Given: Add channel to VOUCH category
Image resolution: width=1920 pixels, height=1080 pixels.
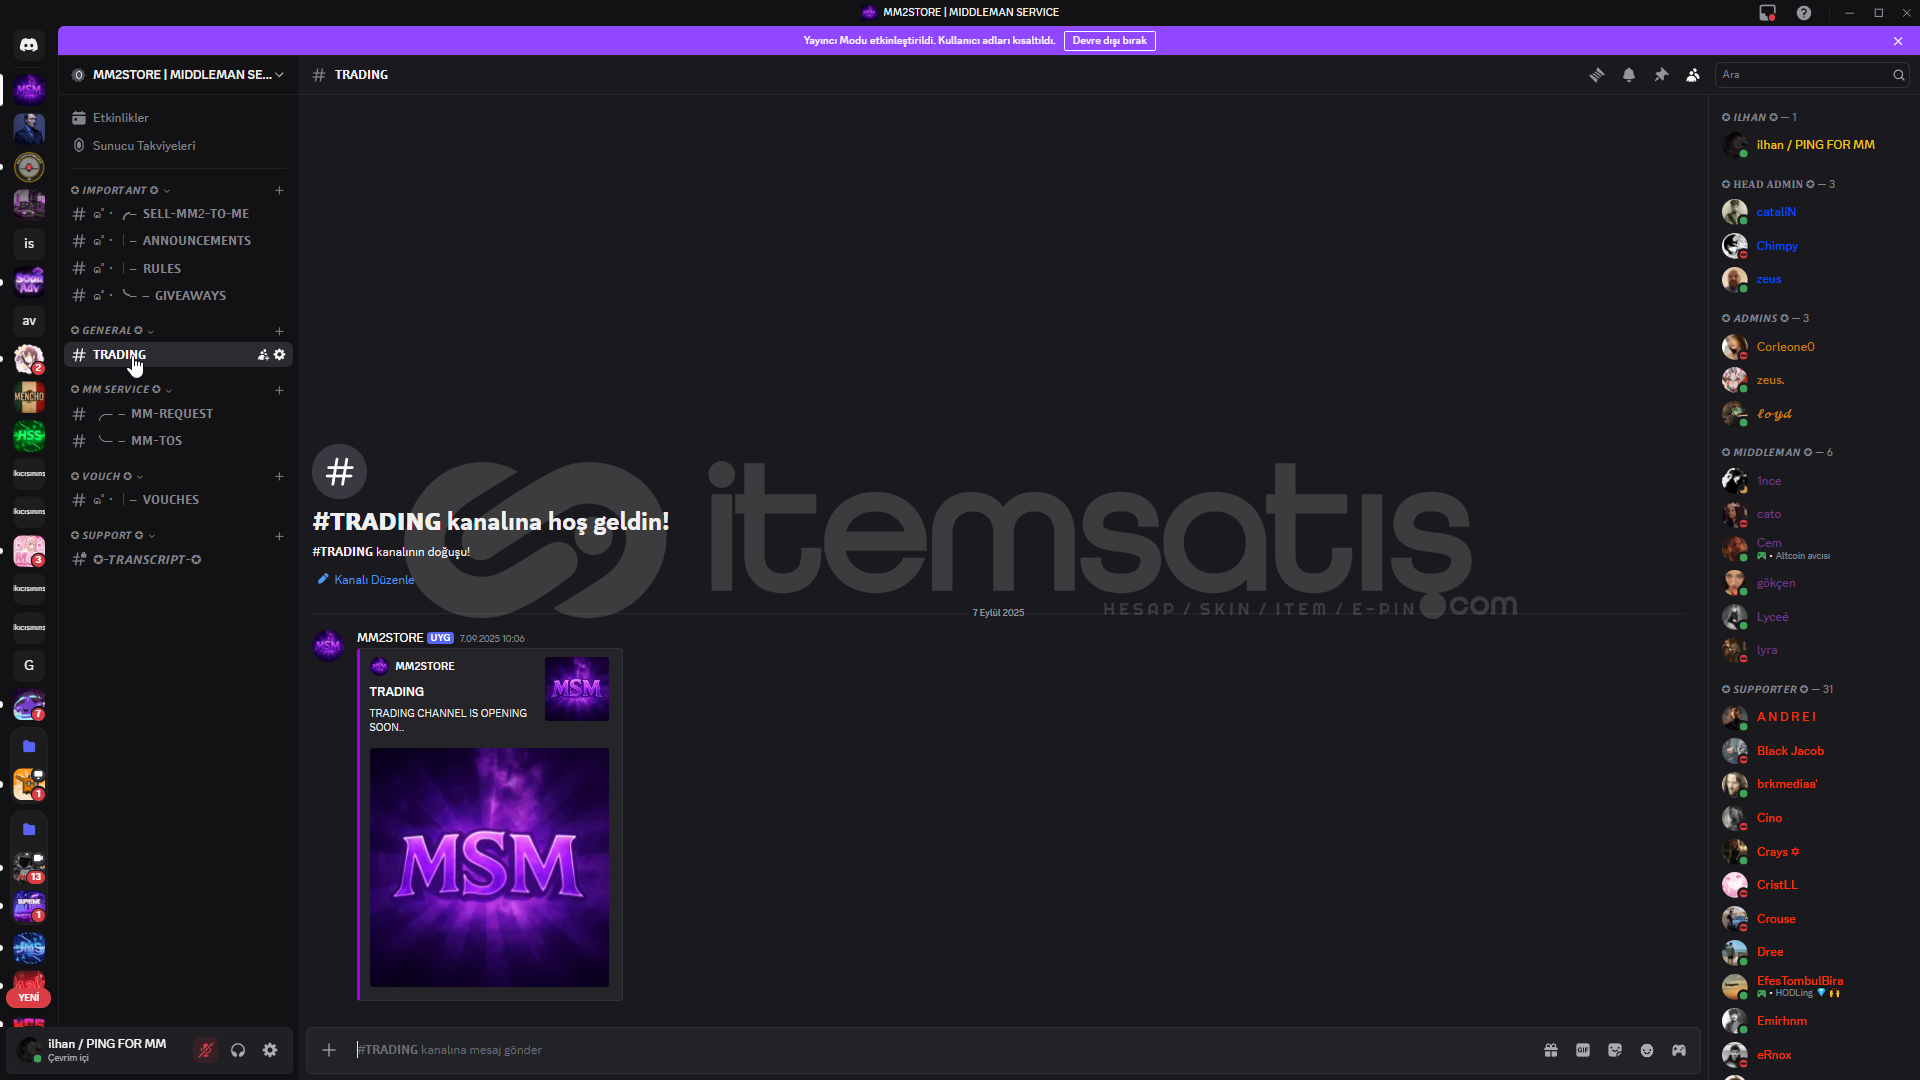Looking at the screenshot, I should (x=280, y=477).
